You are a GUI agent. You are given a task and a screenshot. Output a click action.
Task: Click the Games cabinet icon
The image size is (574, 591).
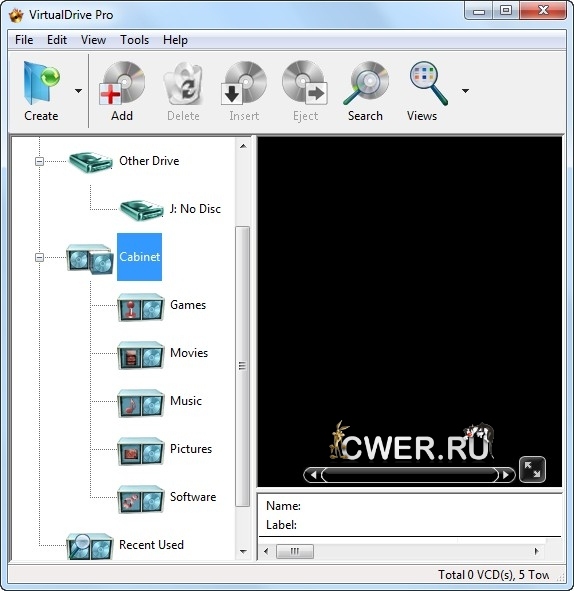(141, 308)
